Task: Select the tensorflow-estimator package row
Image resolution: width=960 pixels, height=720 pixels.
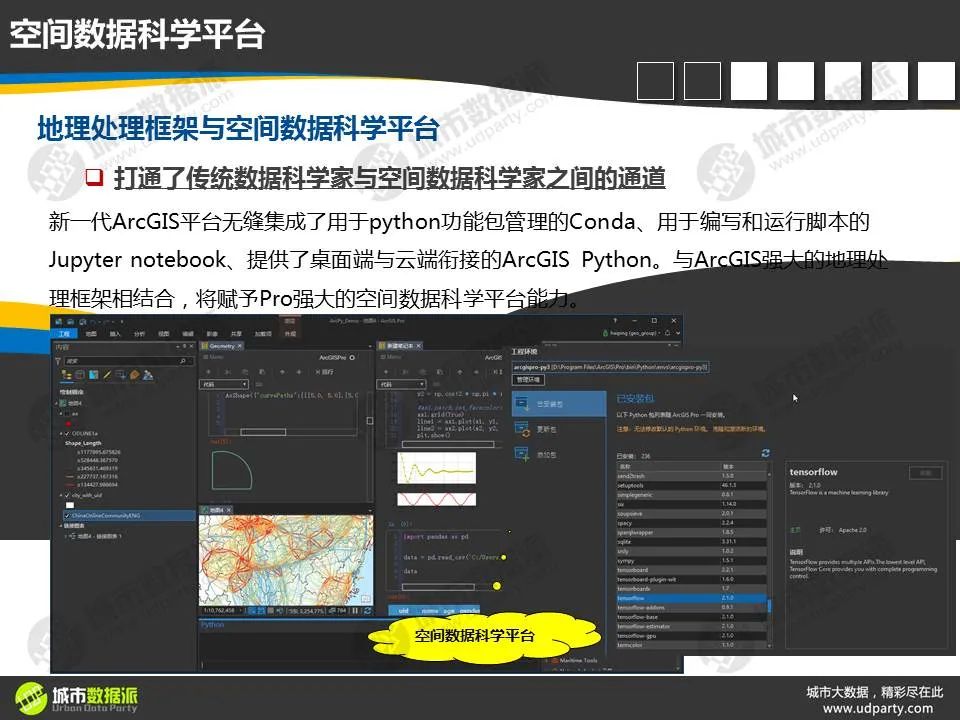Action: click(x=691, y=626)
